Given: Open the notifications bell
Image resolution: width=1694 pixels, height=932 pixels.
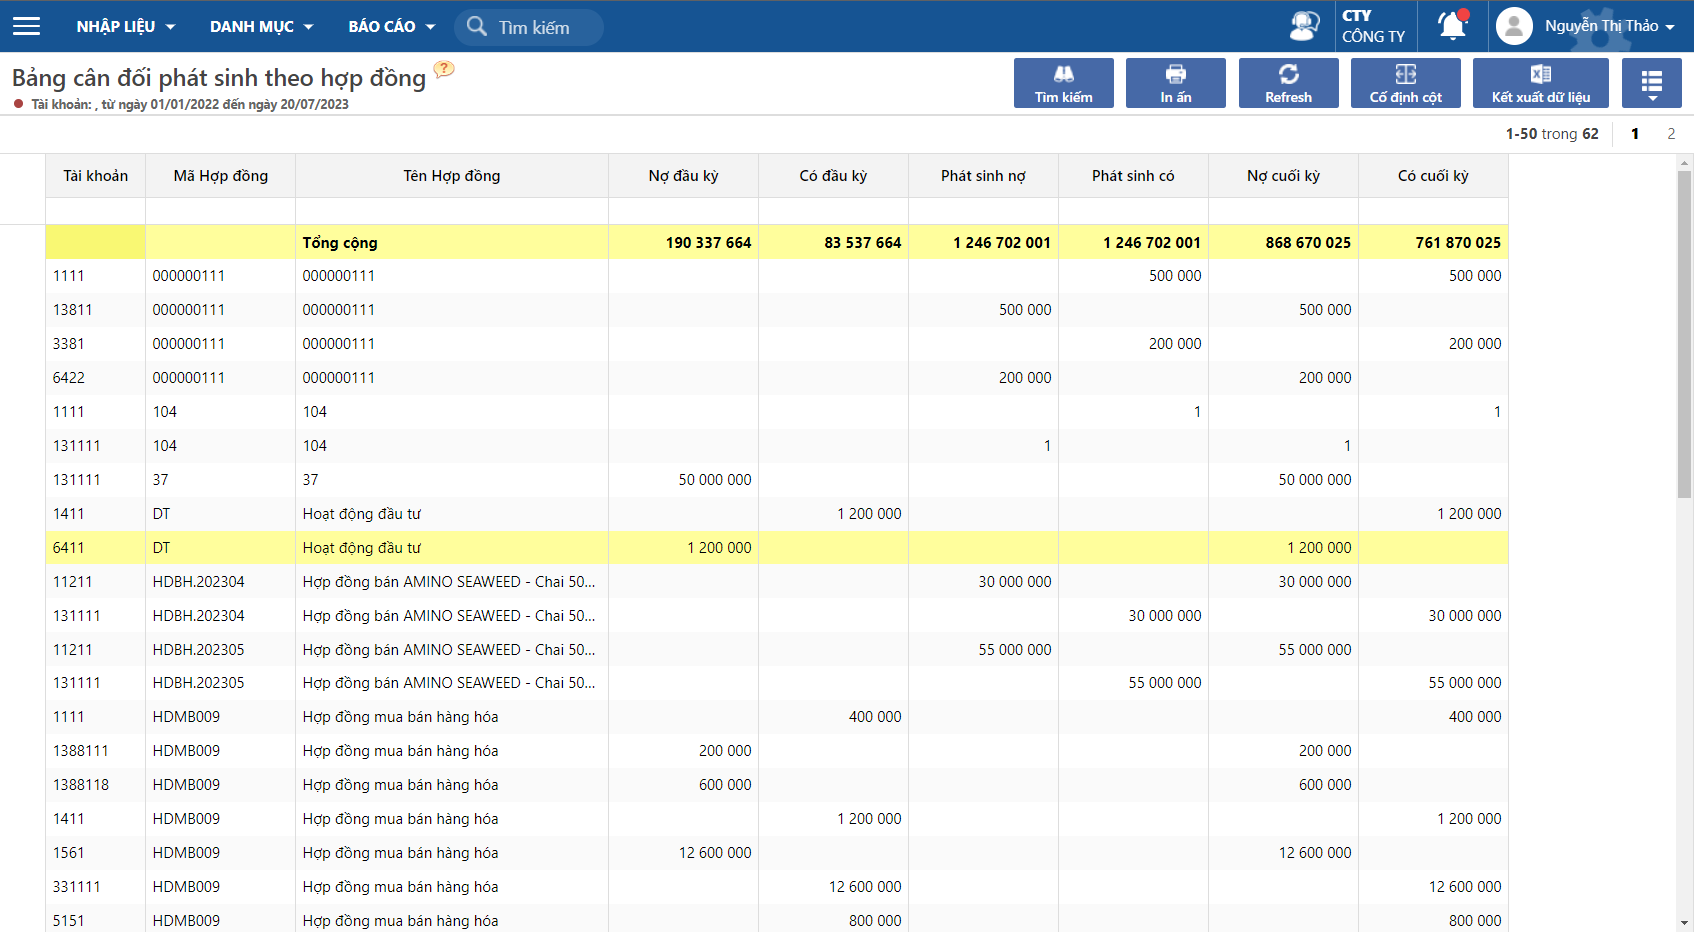Looking at the screenshot, I should [x=1452, y=26].
